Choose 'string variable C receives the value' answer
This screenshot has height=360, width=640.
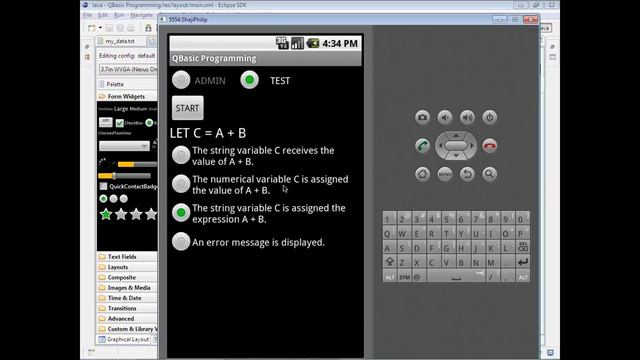point(181,156)
